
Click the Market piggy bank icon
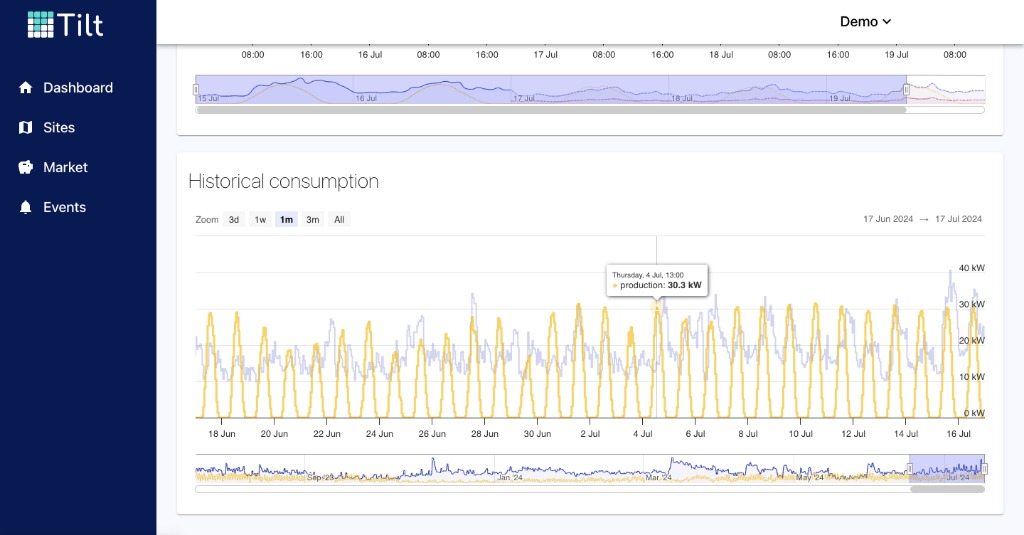(26, 168)
